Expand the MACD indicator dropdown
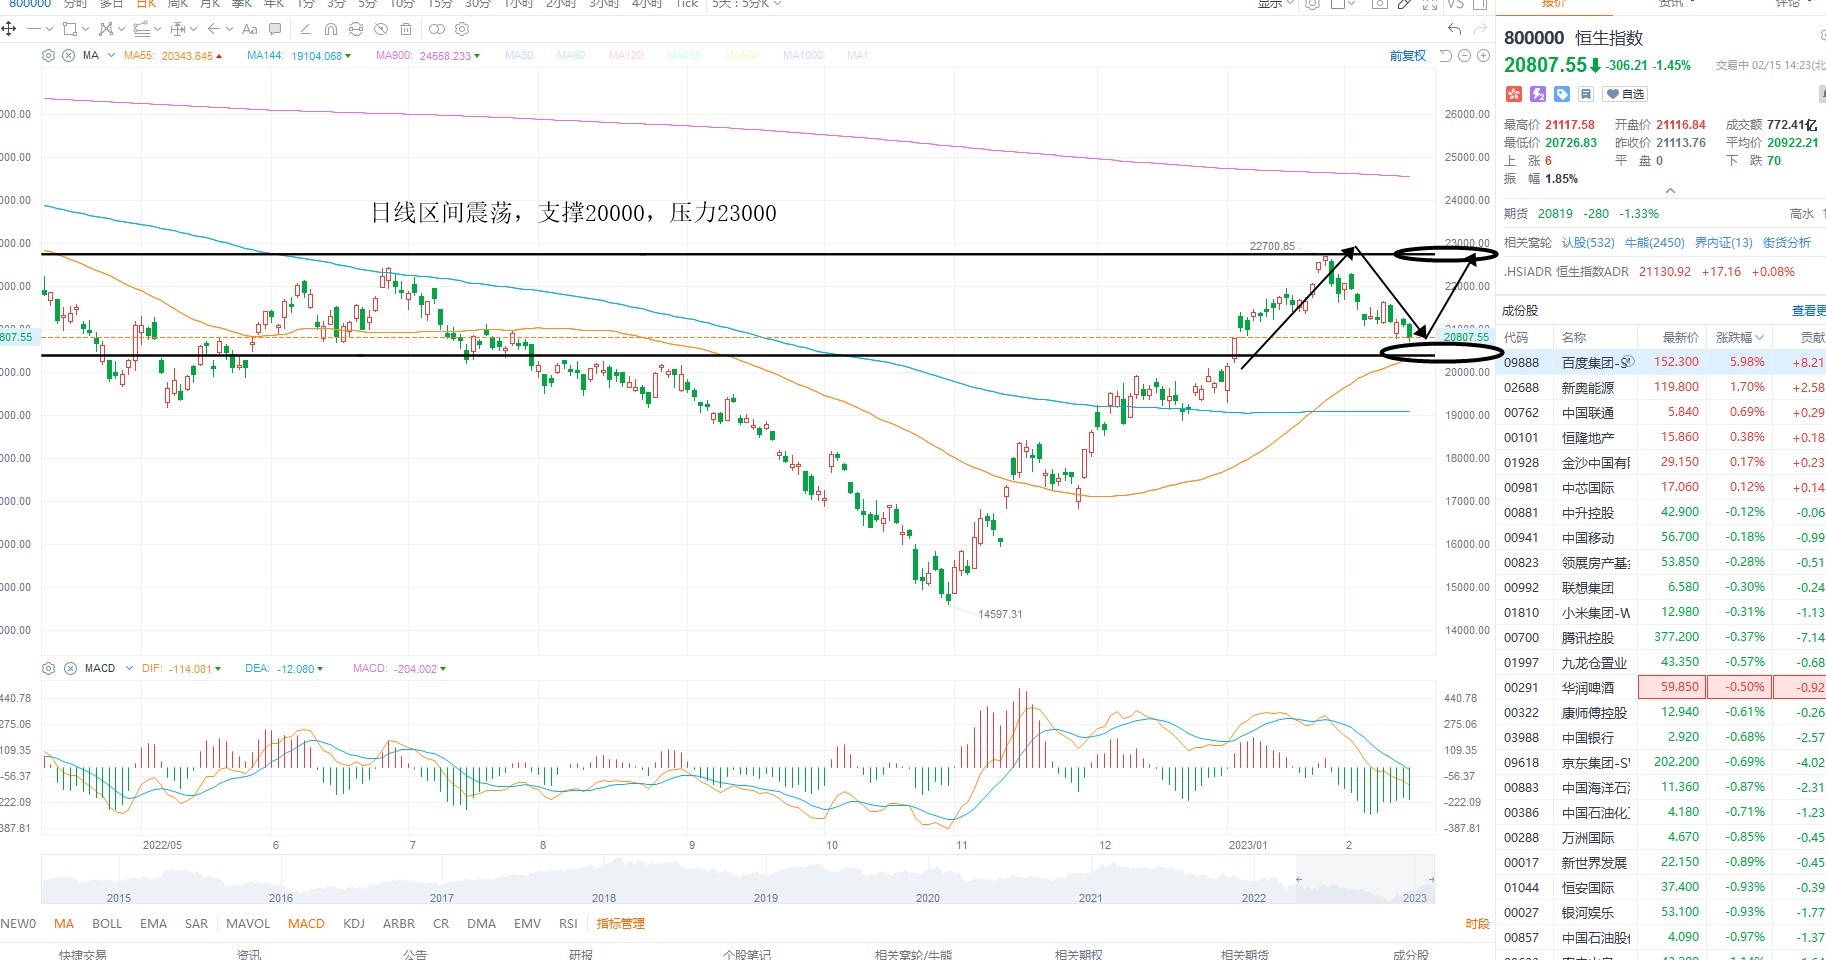 click(129, 668)
